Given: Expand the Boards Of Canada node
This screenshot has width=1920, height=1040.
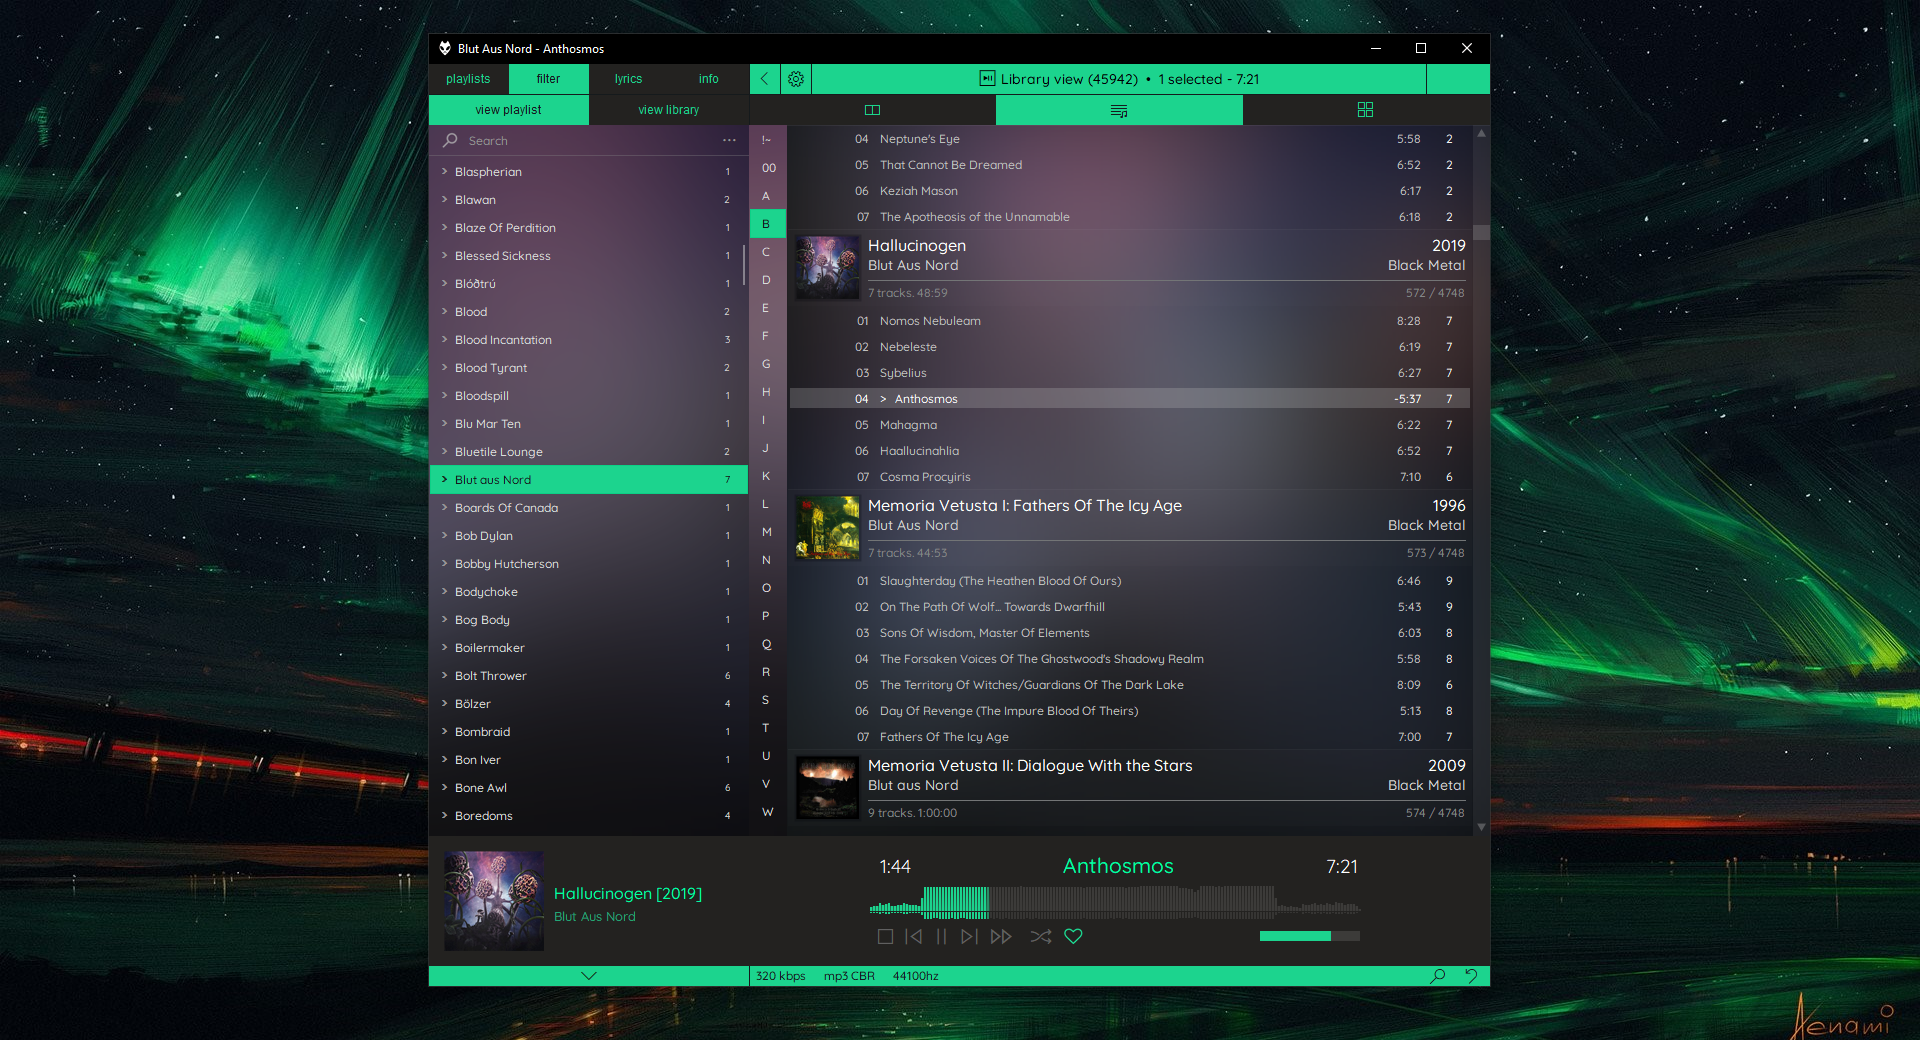Looking at the screenshot, I should 444,508.
